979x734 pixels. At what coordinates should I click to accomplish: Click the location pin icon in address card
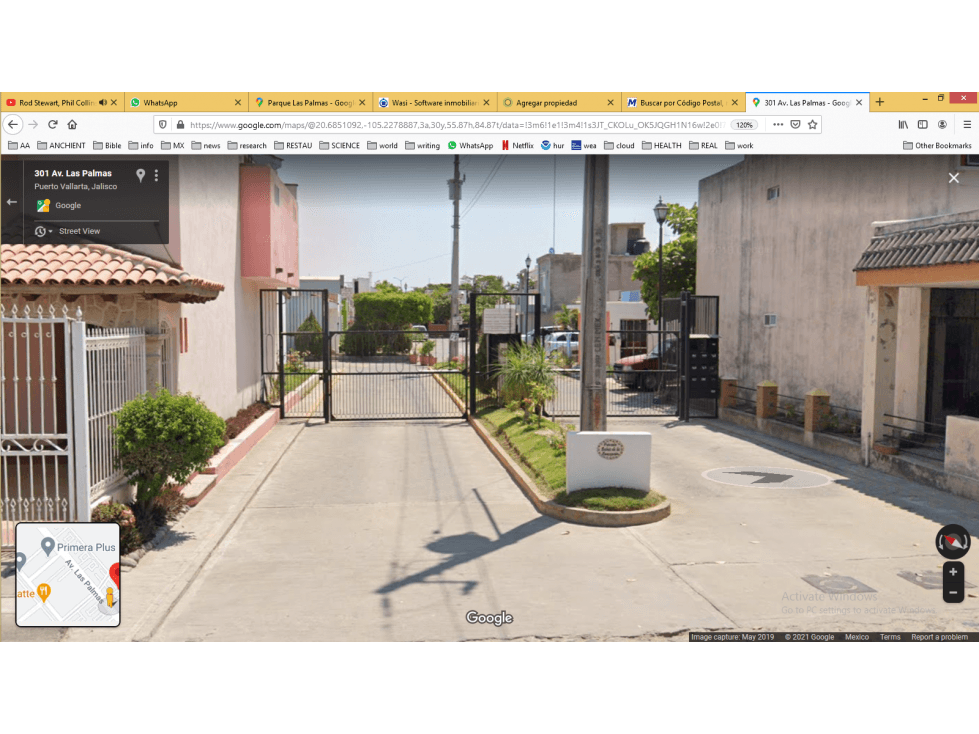140,175
